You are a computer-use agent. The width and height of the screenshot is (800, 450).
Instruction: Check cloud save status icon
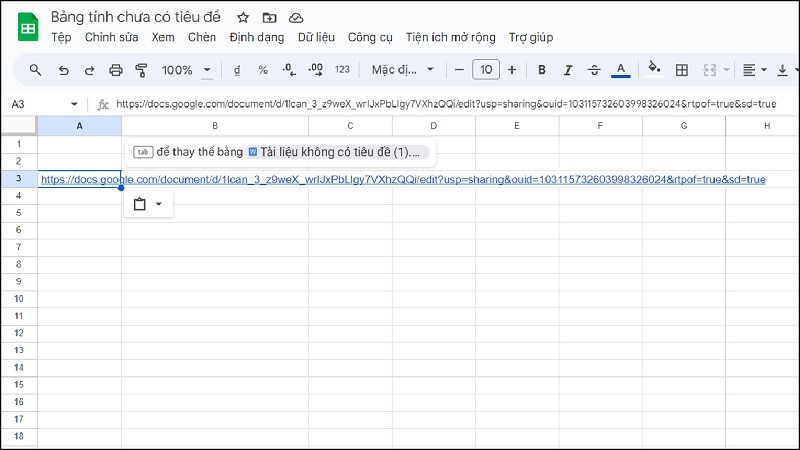[x=296, y=18]
